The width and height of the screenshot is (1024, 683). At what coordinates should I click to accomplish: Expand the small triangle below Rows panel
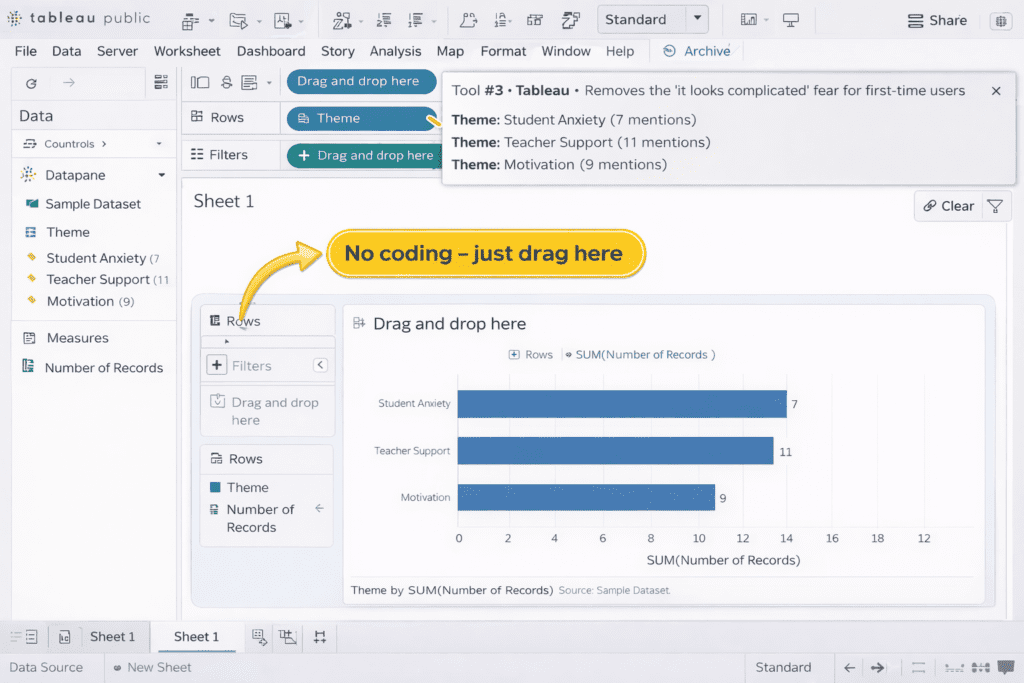tap(227, 341)
